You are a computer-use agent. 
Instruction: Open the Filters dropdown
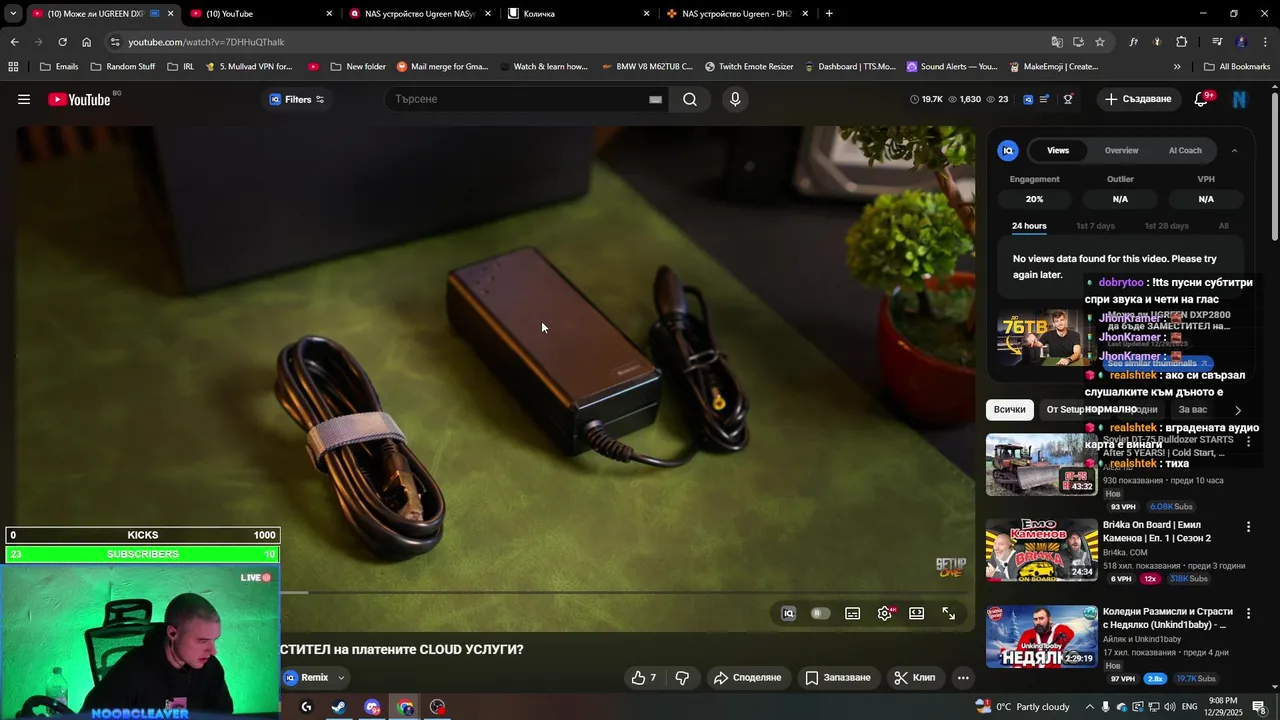click(x=297, y=99)
